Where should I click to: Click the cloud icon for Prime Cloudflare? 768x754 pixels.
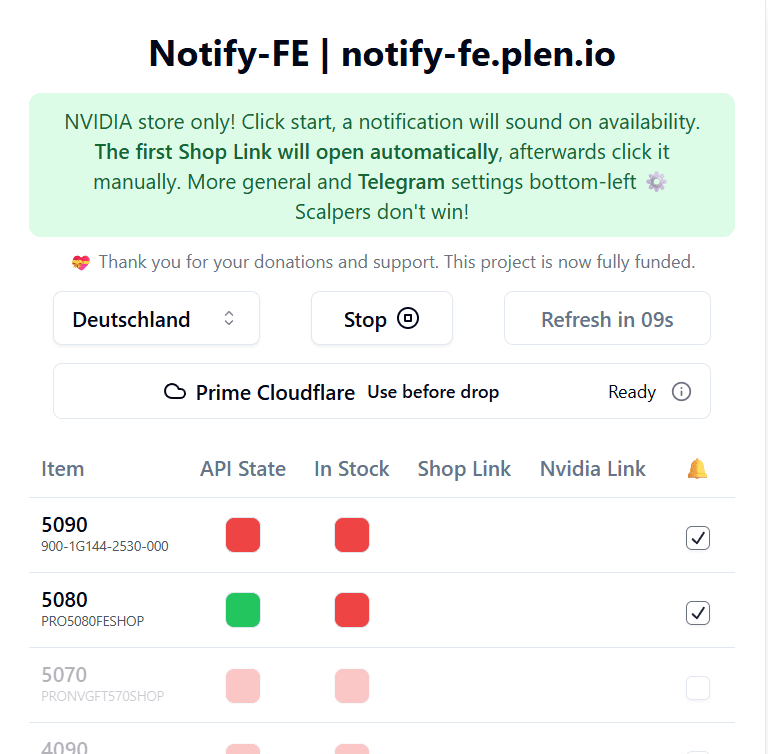click(x=175, y=392)
